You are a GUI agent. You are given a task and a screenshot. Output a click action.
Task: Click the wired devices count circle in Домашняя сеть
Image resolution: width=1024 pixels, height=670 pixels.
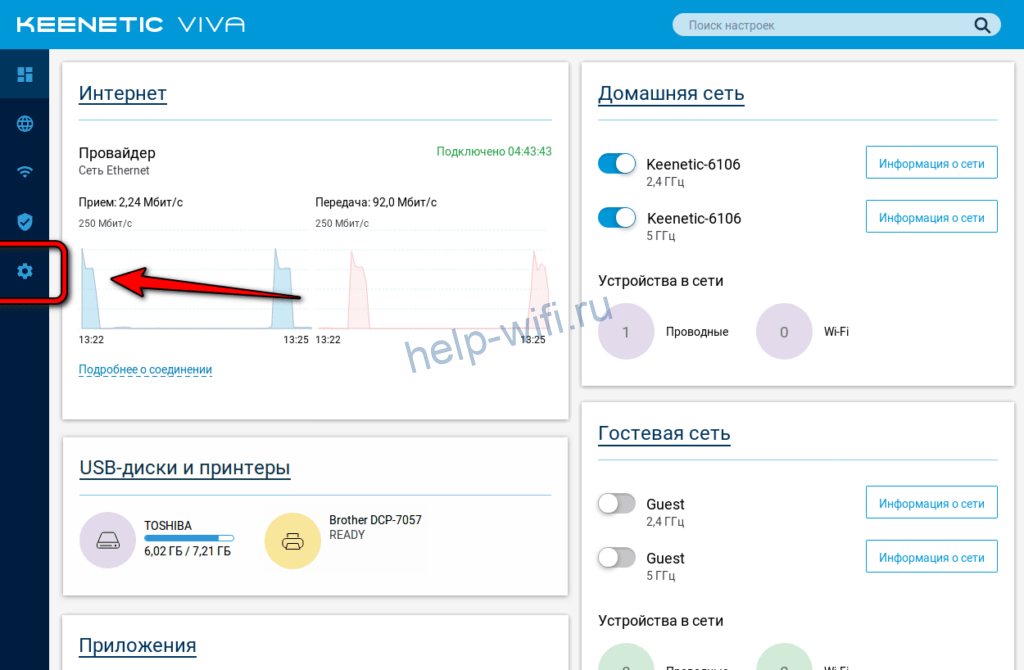(x=626, y=331)
